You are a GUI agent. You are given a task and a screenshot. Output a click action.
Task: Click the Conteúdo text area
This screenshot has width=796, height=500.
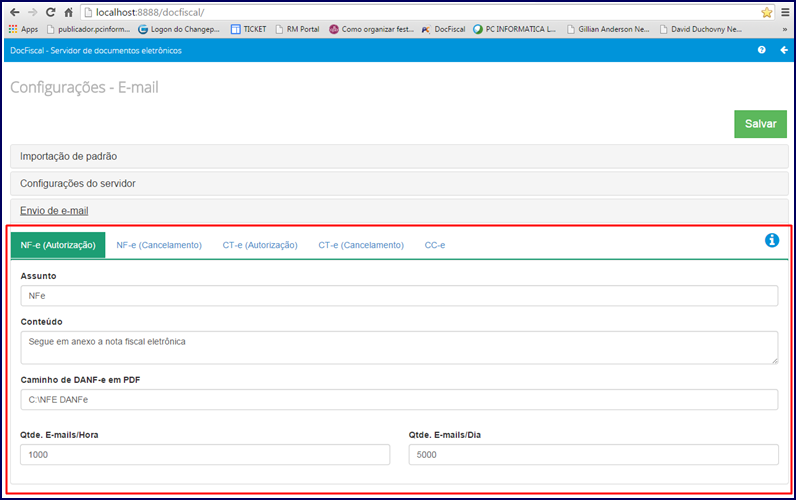click(x=399, y=348)
